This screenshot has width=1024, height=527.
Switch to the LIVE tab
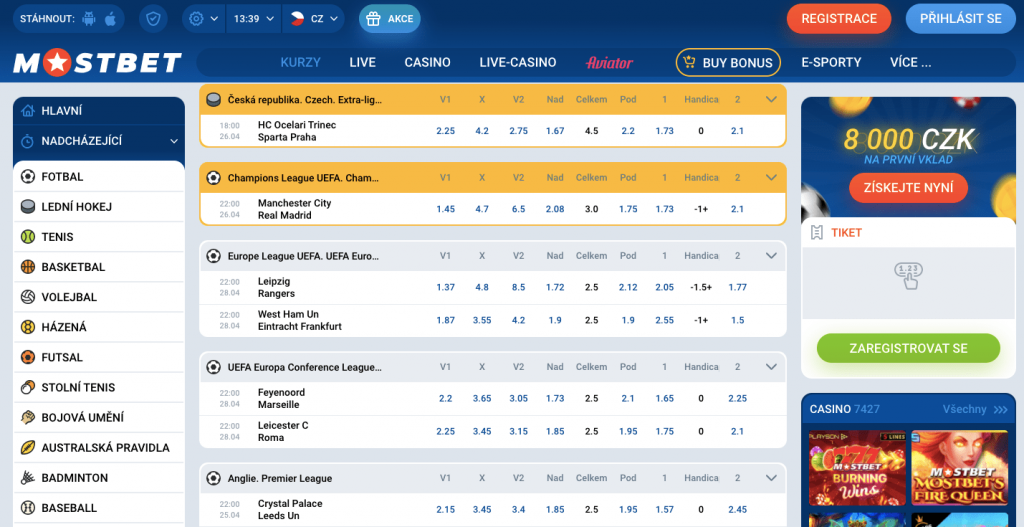[x=362, y=62]
